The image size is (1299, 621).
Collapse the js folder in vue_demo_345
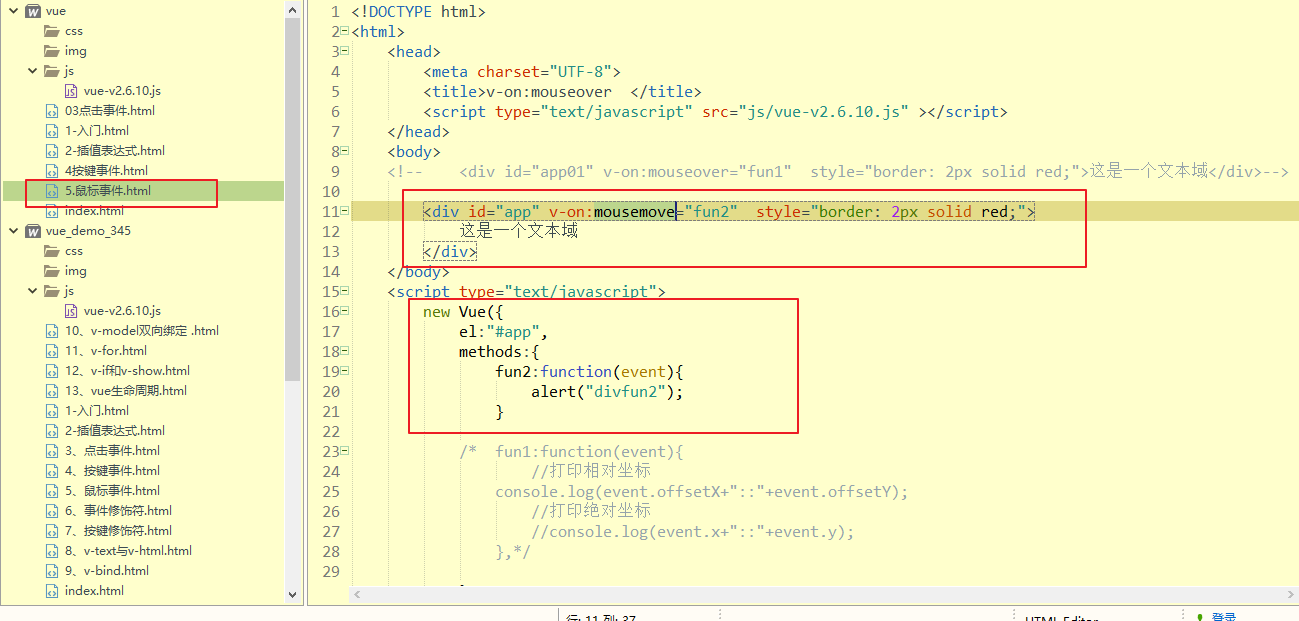[33, 291]
